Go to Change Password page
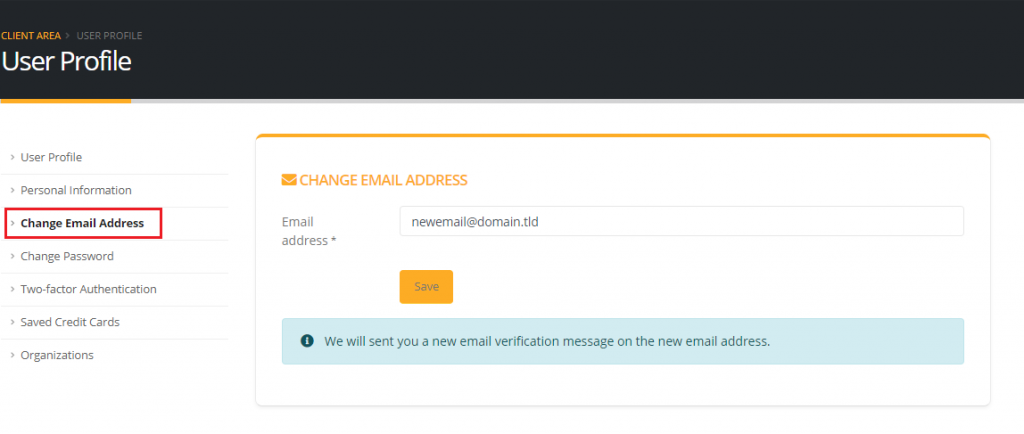Screen dimensions: 1024x434 [x=67, y=256]
